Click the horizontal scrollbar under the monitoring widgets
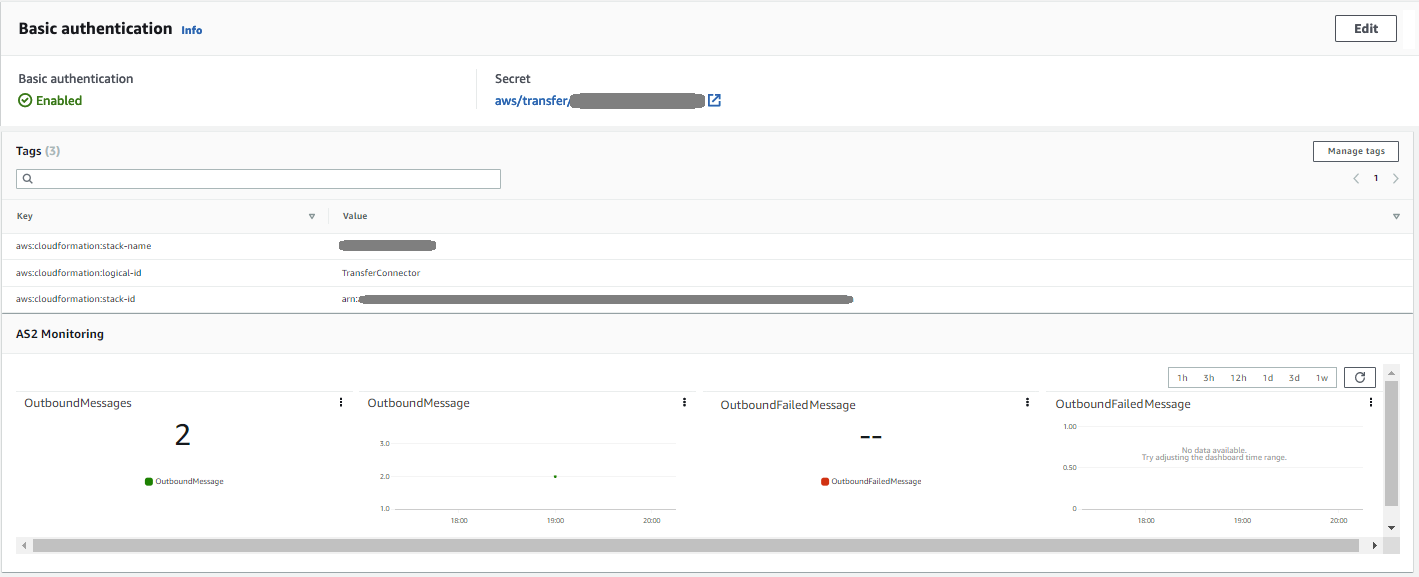This screenshot has width=1419, height=577. pyautogui.click(x=696, y=546)
